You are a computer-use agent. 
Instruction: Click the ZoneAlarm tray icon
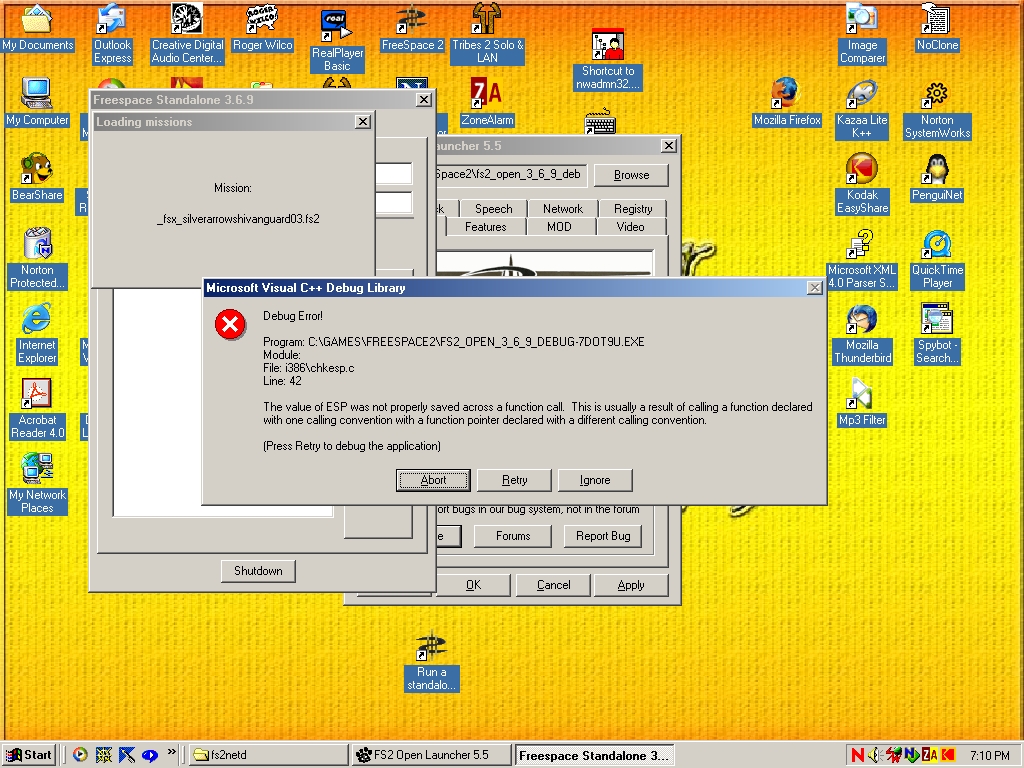point(930,755)
